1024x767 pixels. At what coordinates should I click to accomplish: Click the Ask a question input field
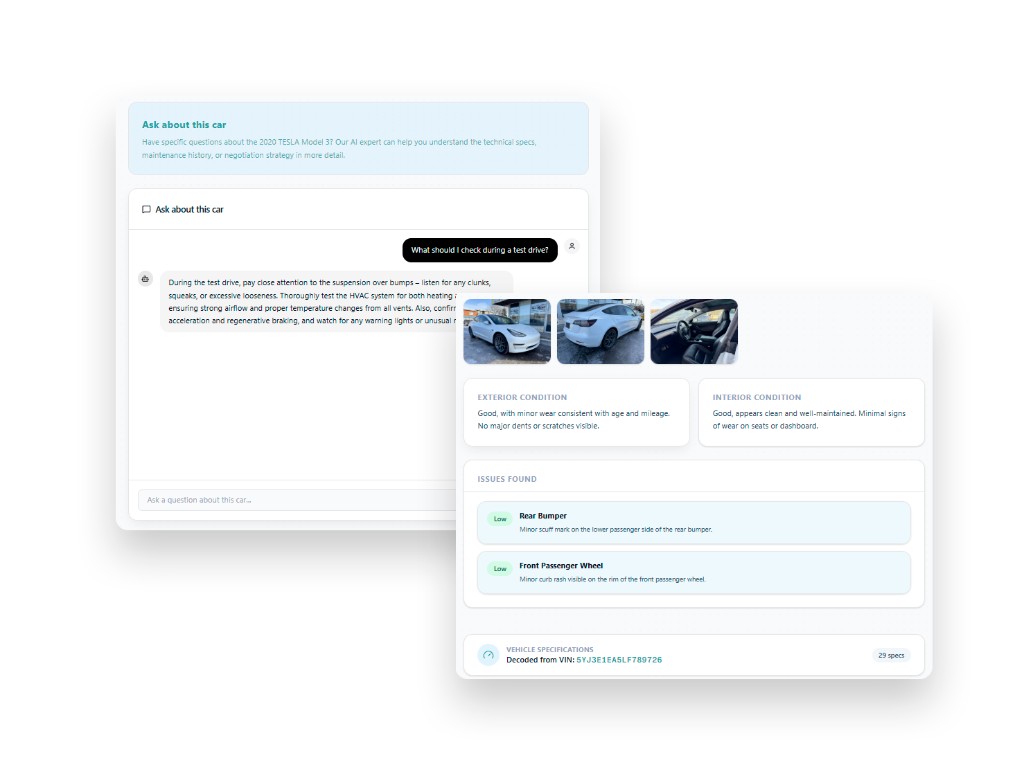[300, 499]
